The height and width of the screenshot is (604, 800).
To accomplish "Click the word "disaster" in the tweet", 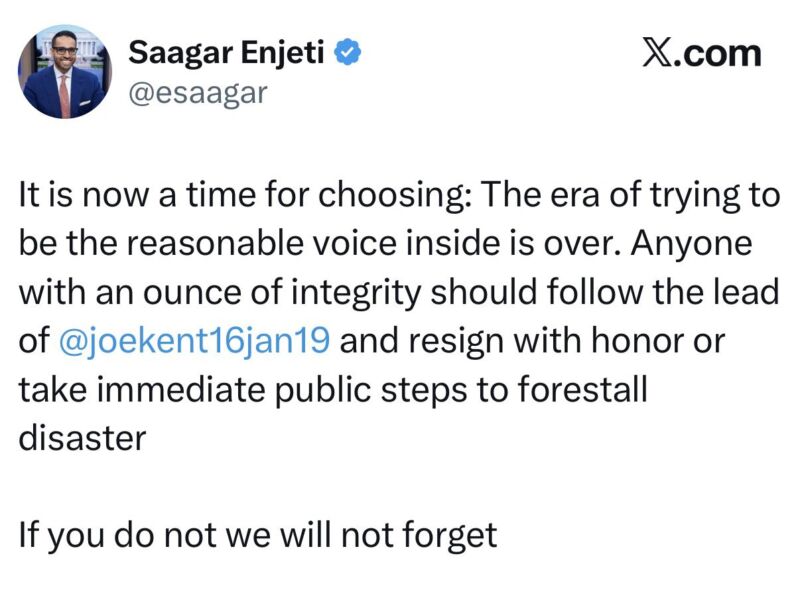I will [x=82, y=438].
